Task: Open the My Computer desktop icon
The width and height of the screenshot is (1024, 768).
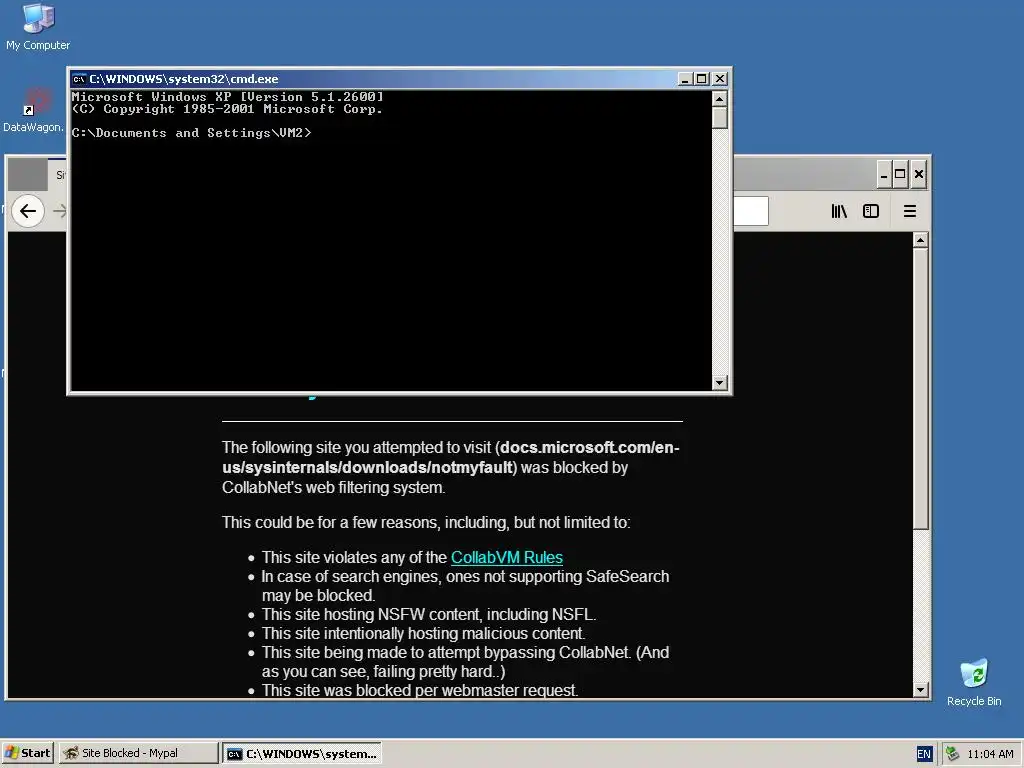Action: pyautogui.click(x=38, y=26)
